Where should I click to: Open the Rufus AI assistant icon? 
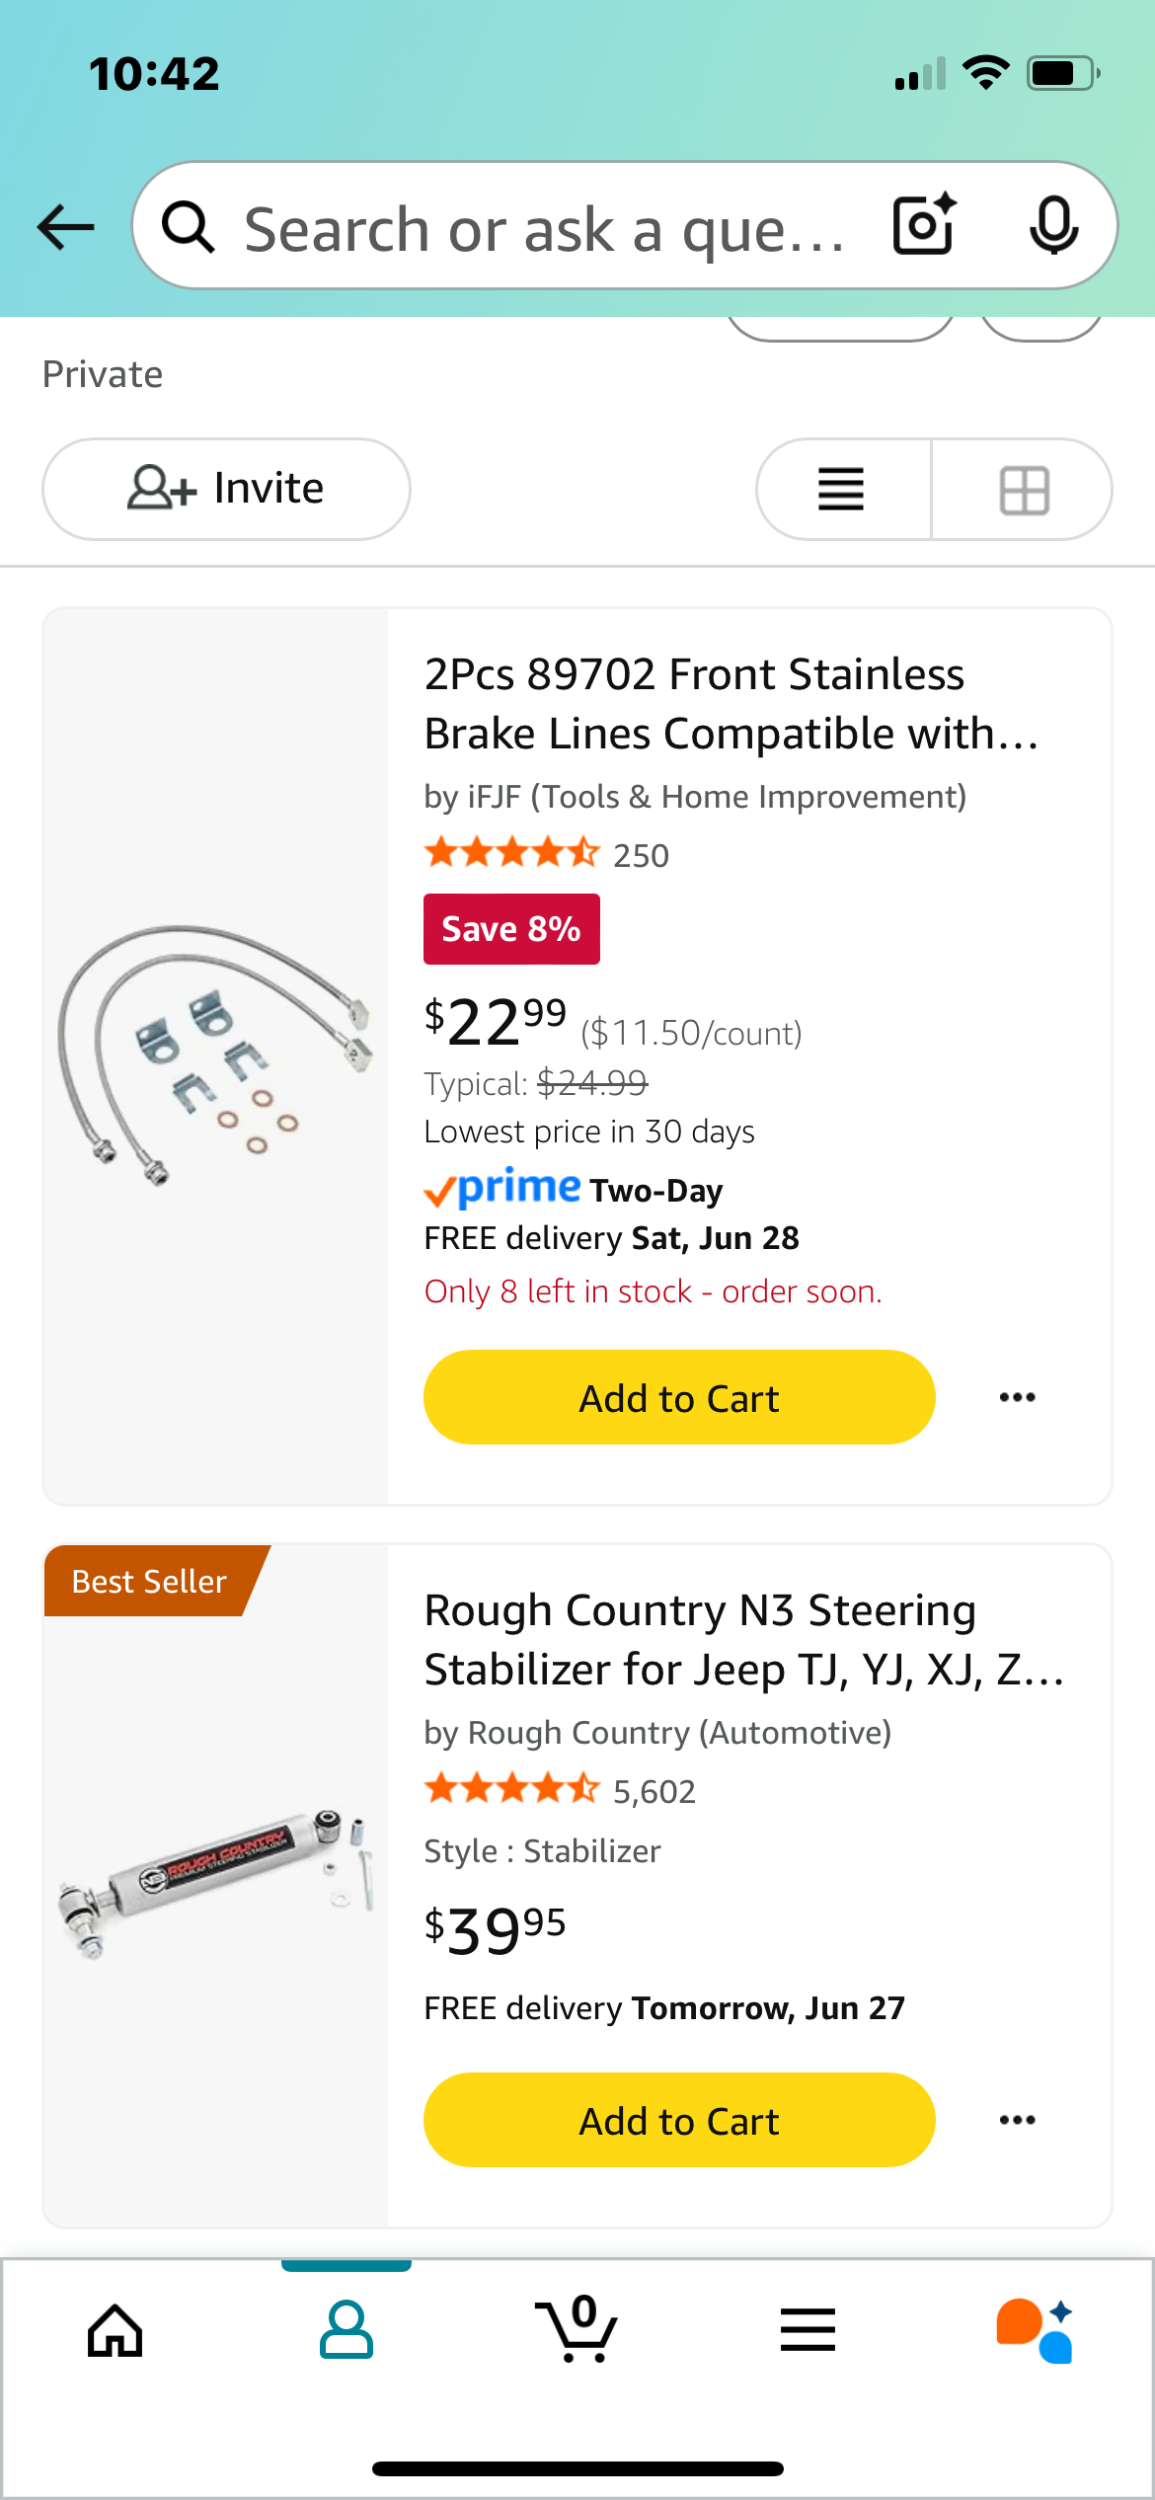click(1035, 2330)
